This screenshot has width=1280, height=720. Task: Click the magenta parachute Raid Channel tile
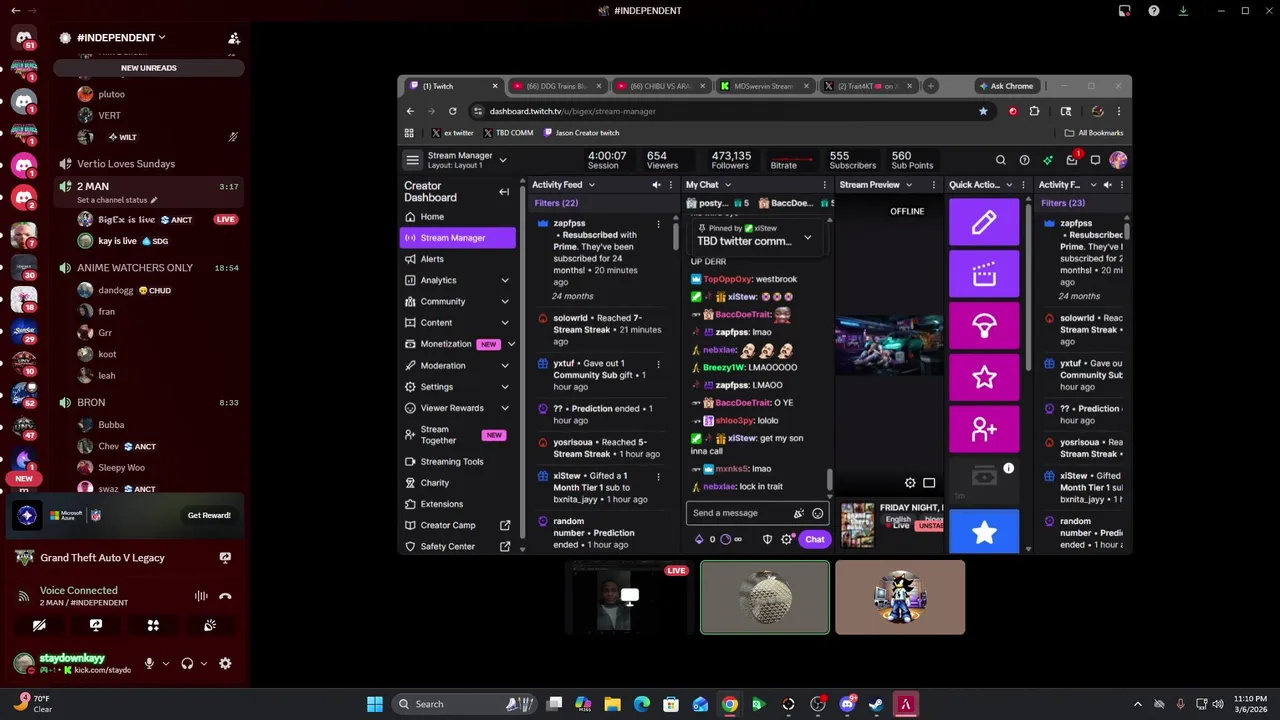[x=984, y=326]
